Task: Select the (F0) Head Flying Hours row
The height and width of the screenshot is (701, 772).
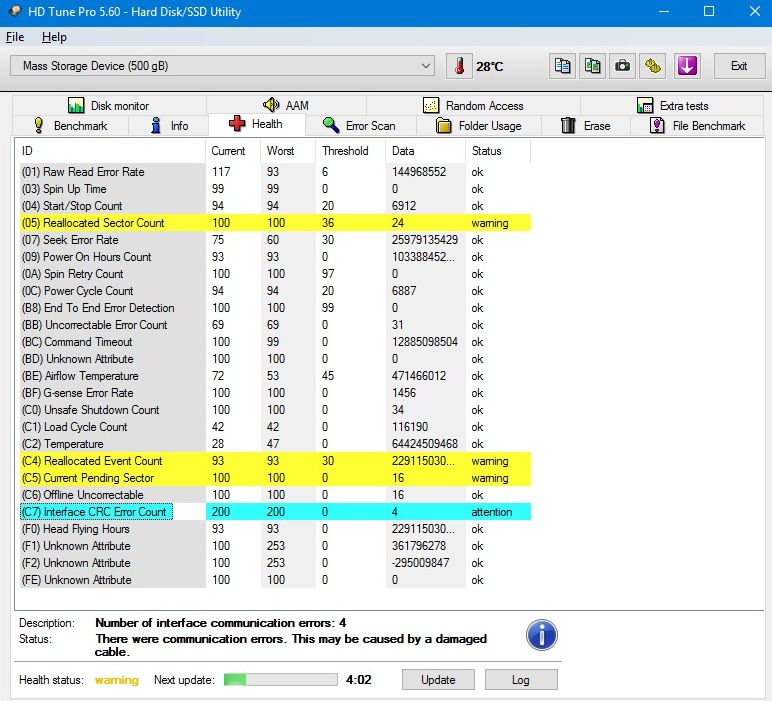Action: tap(275, 529)
